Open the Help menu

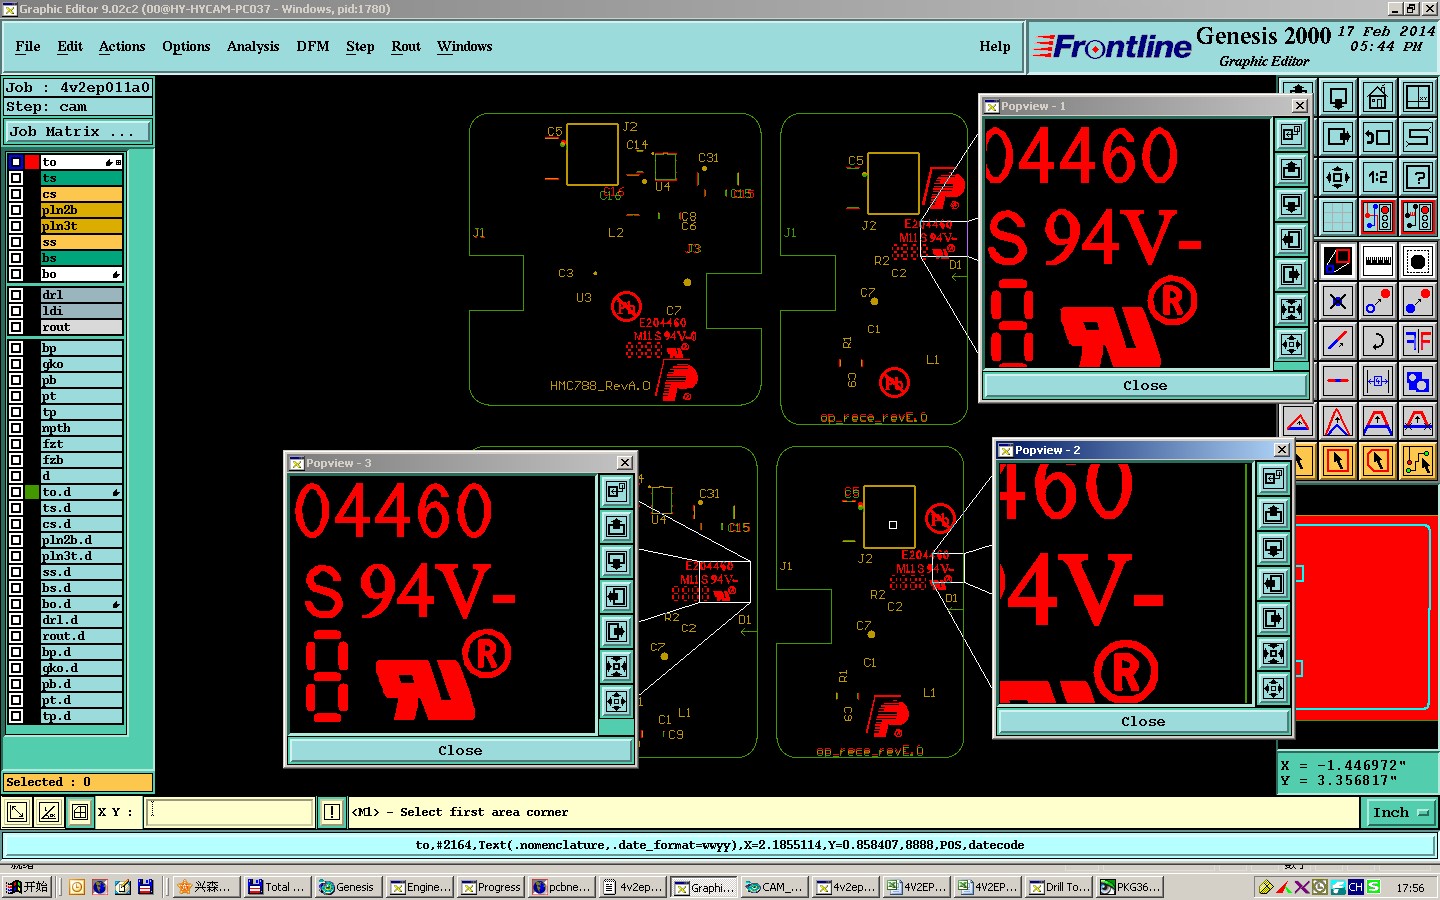coord(995,46)
